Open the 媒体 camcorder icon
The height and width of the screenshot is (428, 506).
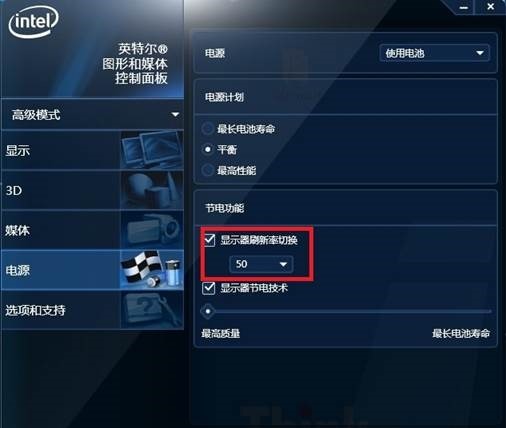[x=152, y=230]
